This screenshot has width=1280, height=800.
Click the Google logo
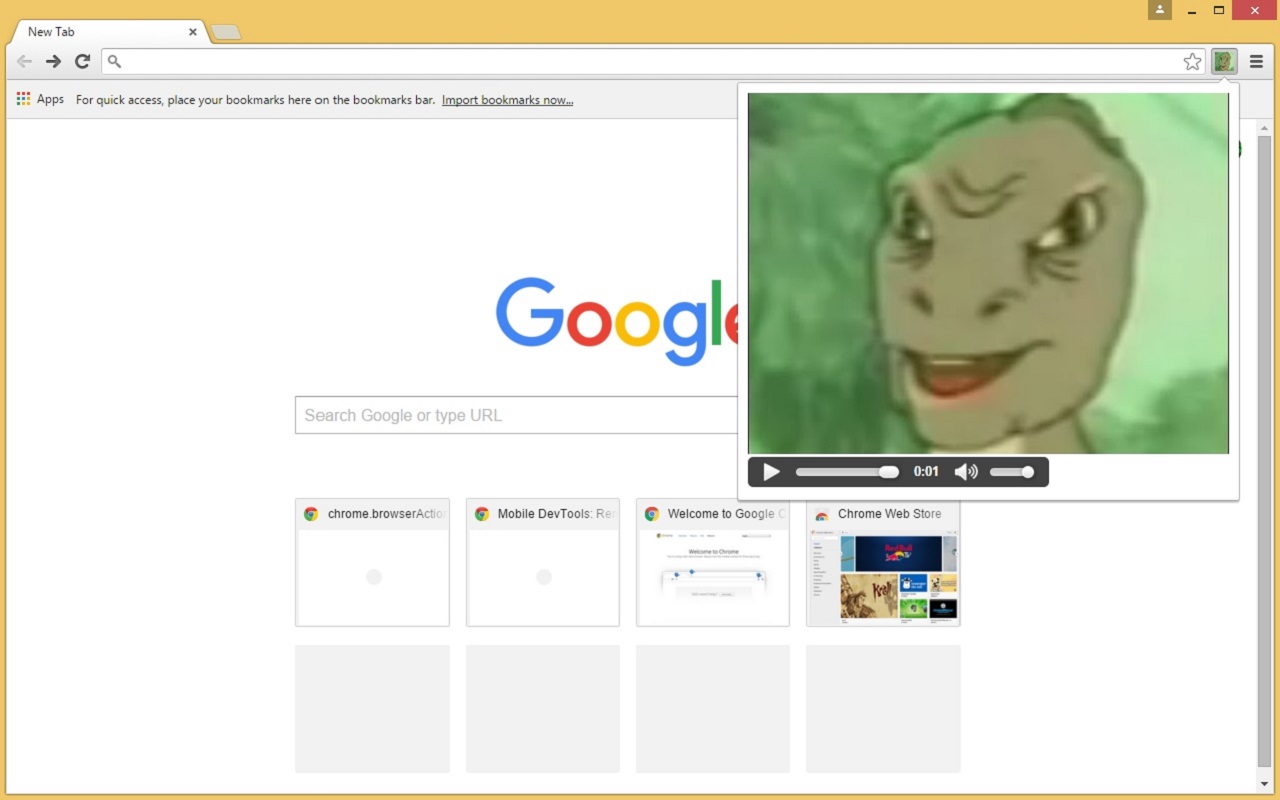click(x=617, y=320)
